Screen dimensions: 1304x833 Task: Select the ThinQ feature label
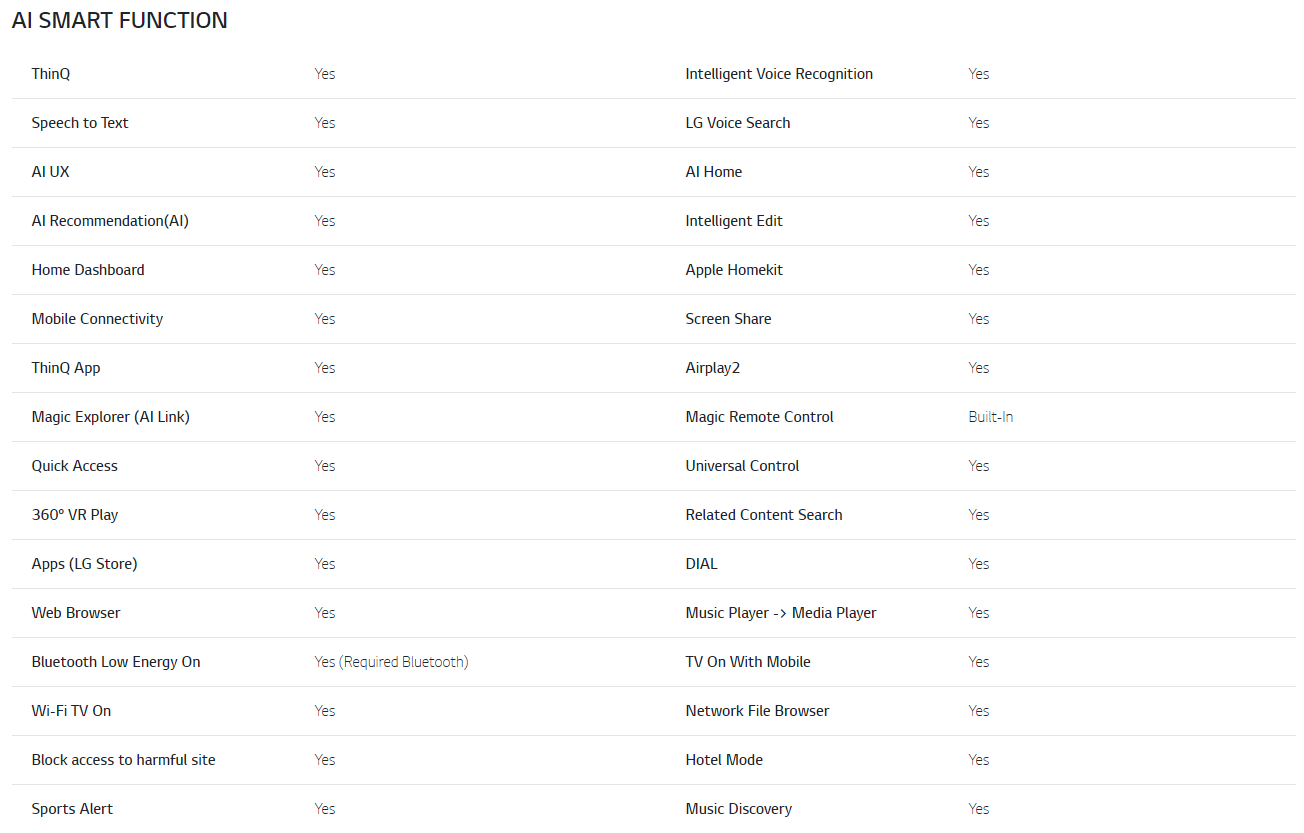click(x=51, y=74)
